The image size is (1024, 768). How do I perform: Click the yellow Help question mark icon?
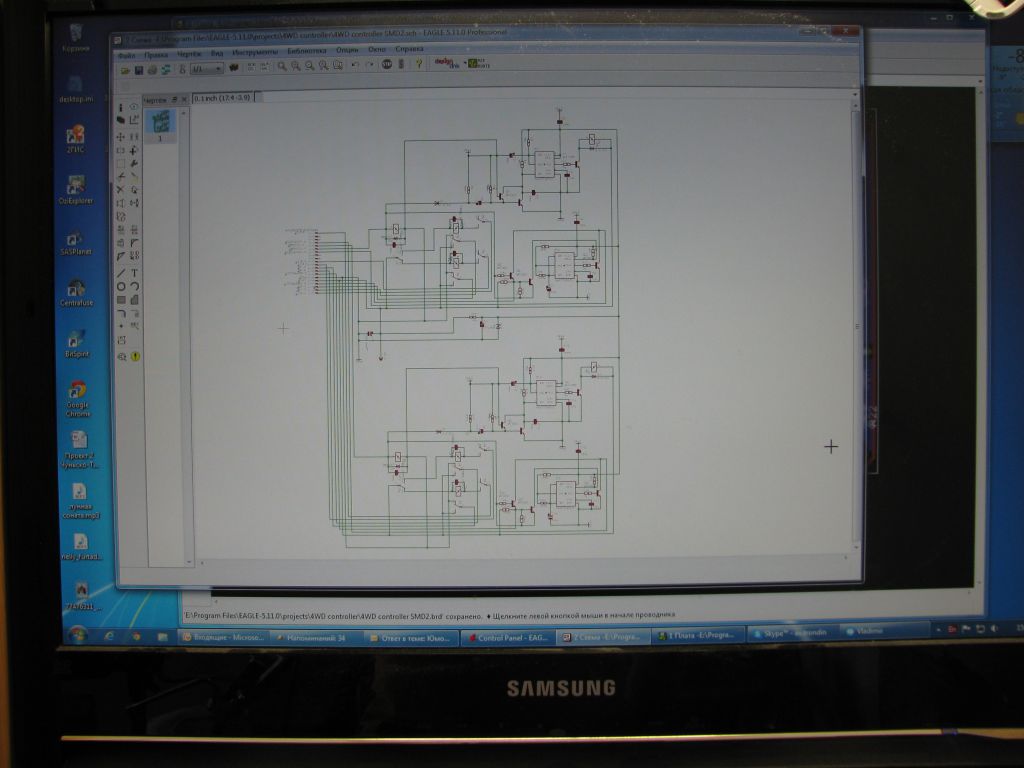(x=418, y=65)
